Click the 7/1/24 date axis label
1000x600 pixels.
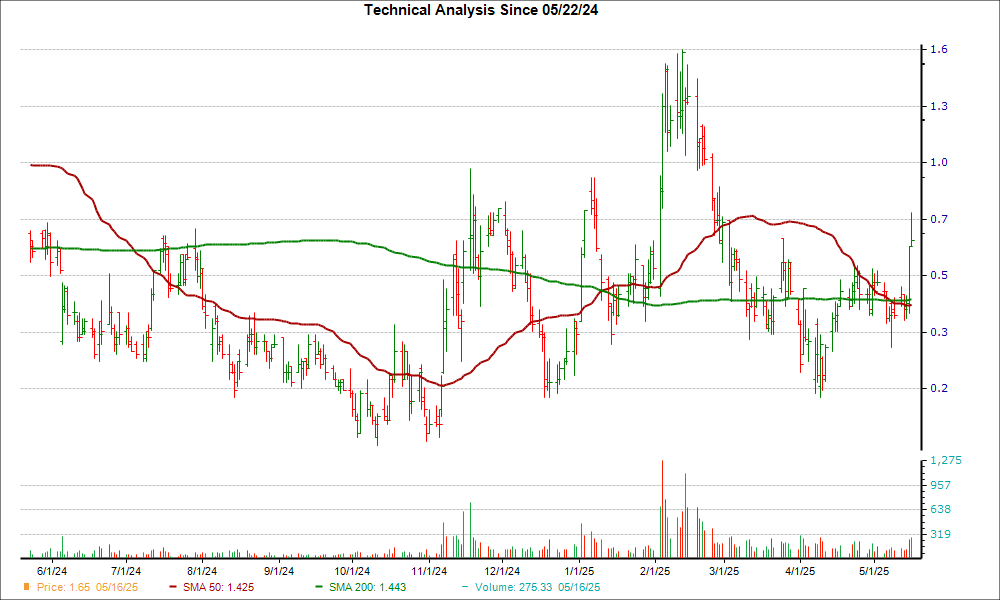[126, 571]
